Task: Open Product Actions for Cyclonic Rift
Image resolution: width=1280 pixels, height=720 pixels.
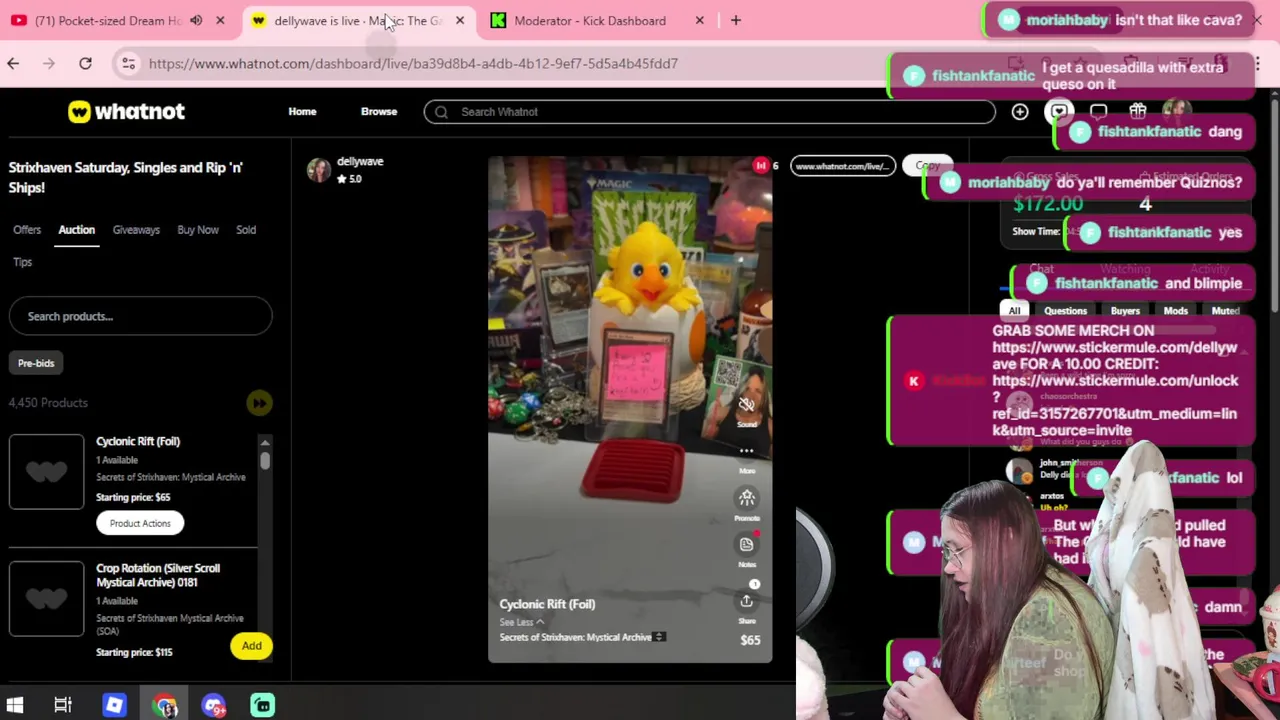Action: (x=140, y=523)
